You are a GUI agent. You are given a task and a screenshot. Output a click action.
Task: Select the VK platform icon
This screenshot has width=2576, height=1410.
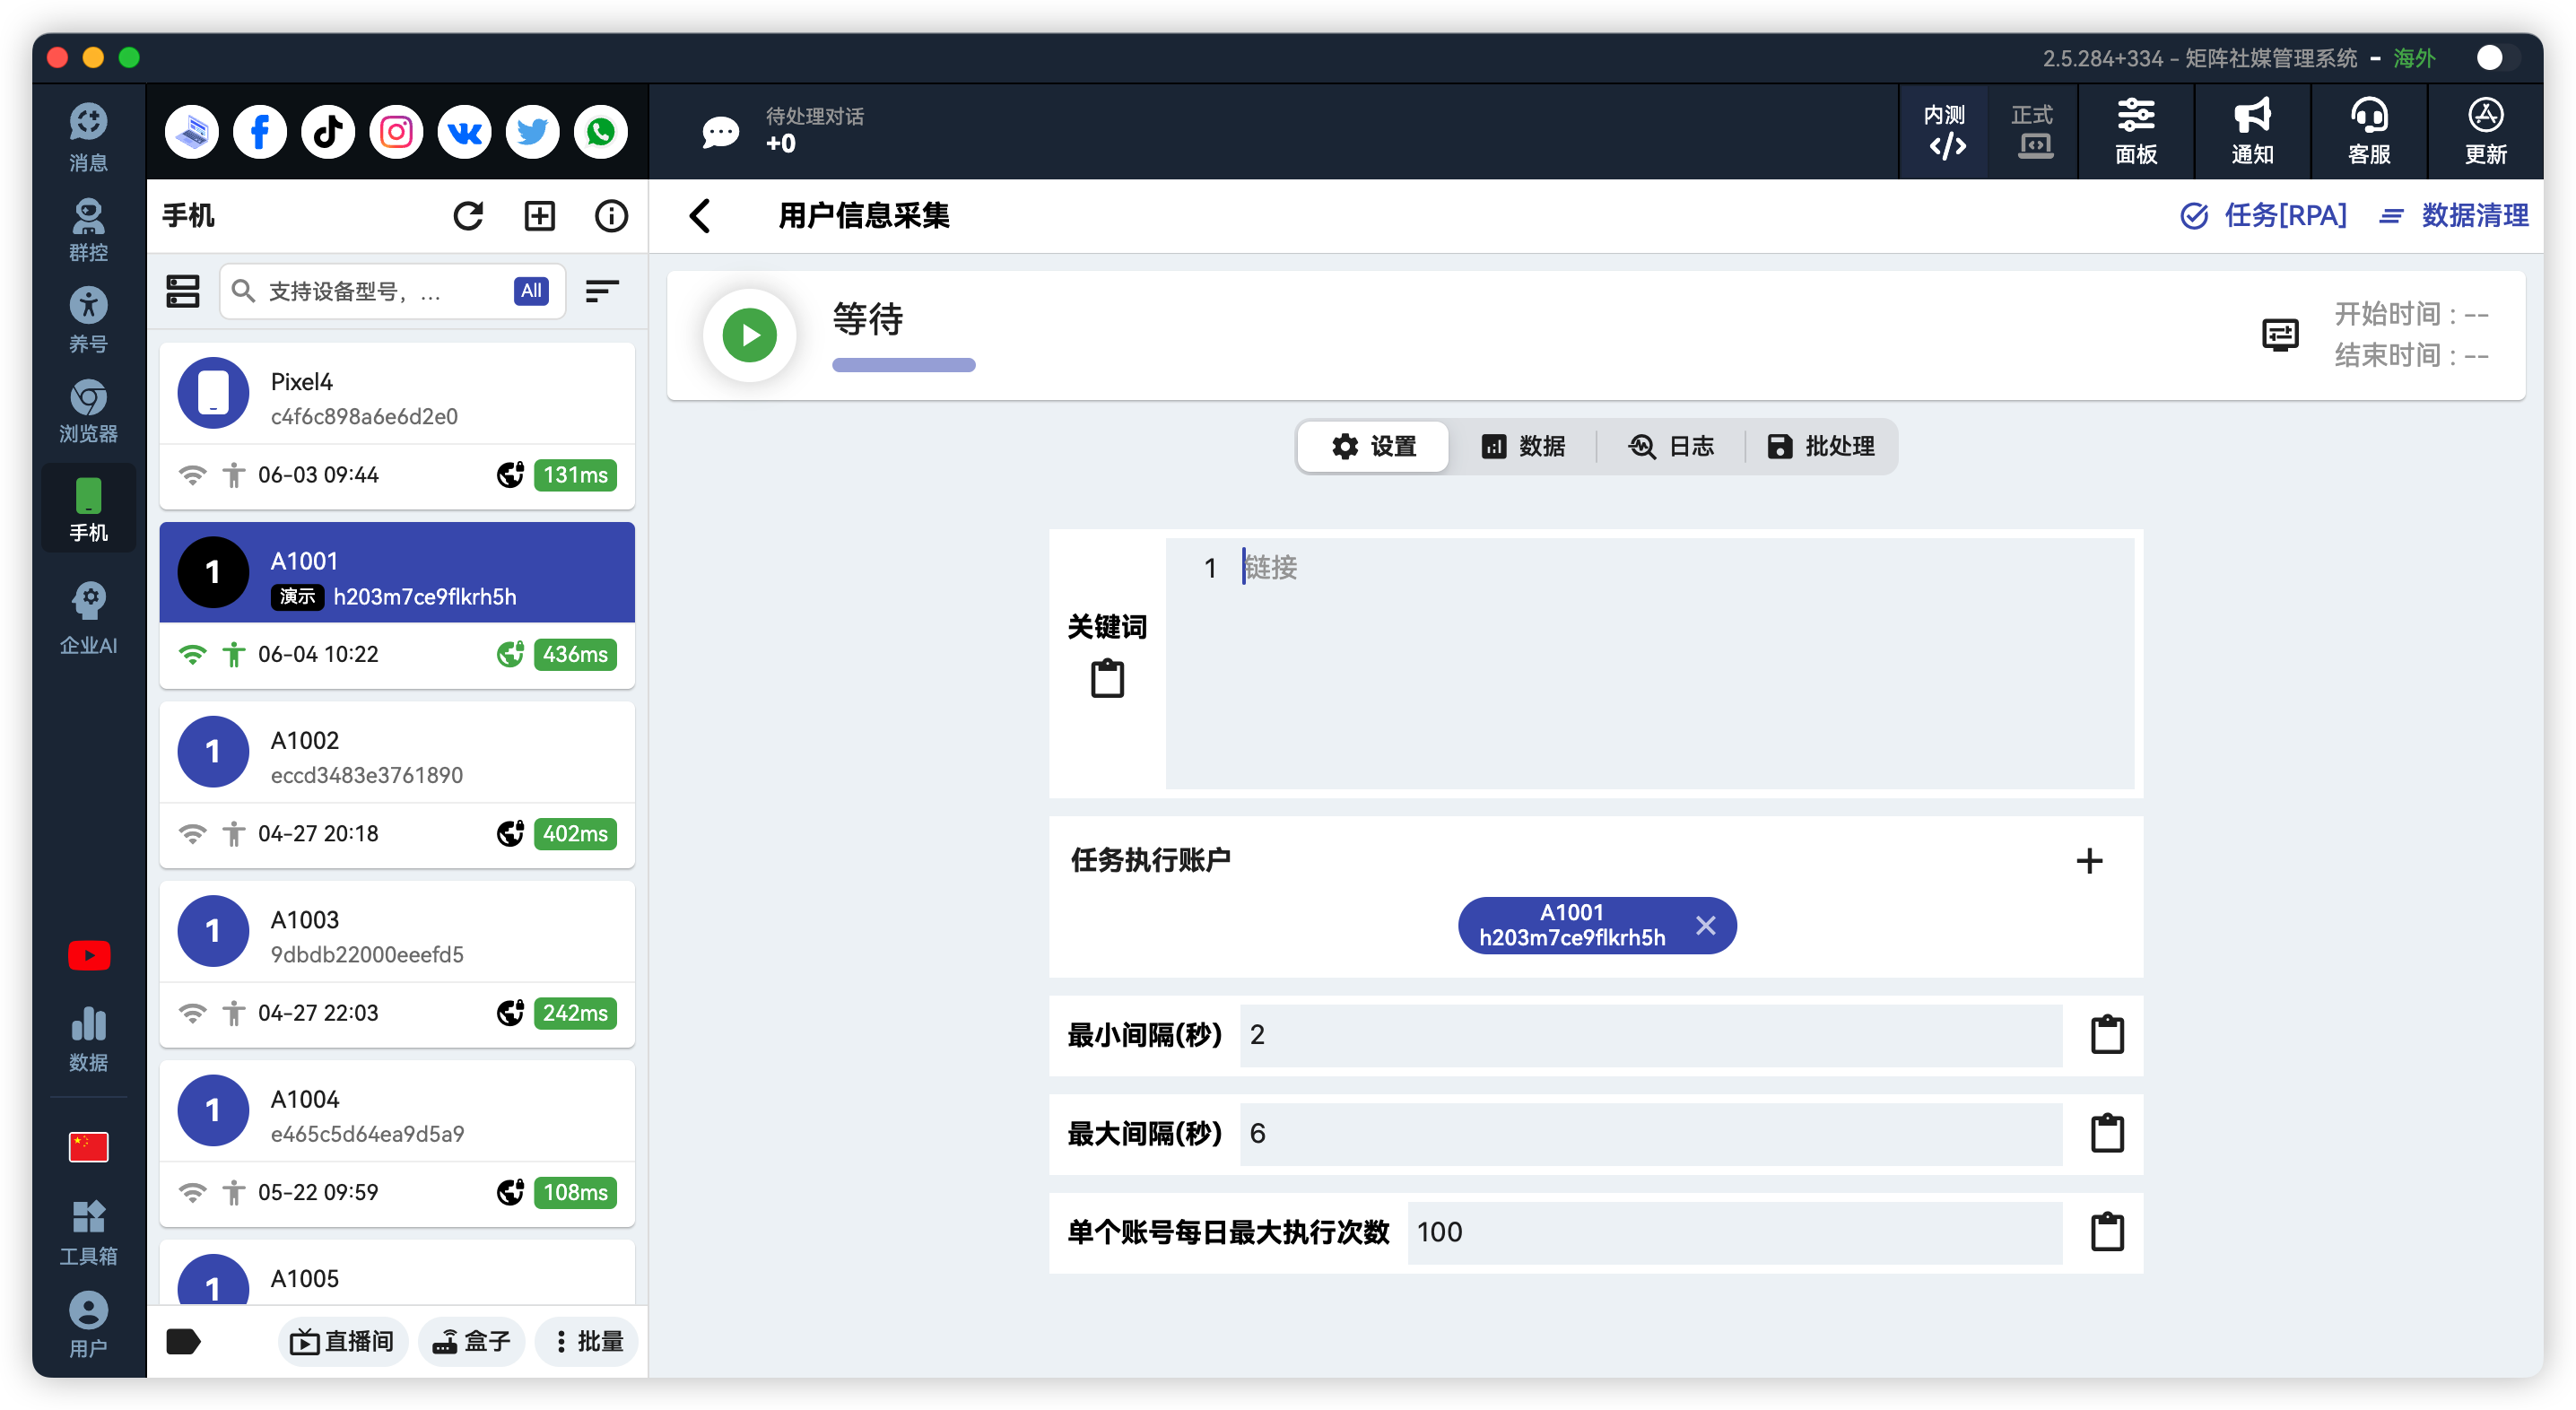click(464, 132)
